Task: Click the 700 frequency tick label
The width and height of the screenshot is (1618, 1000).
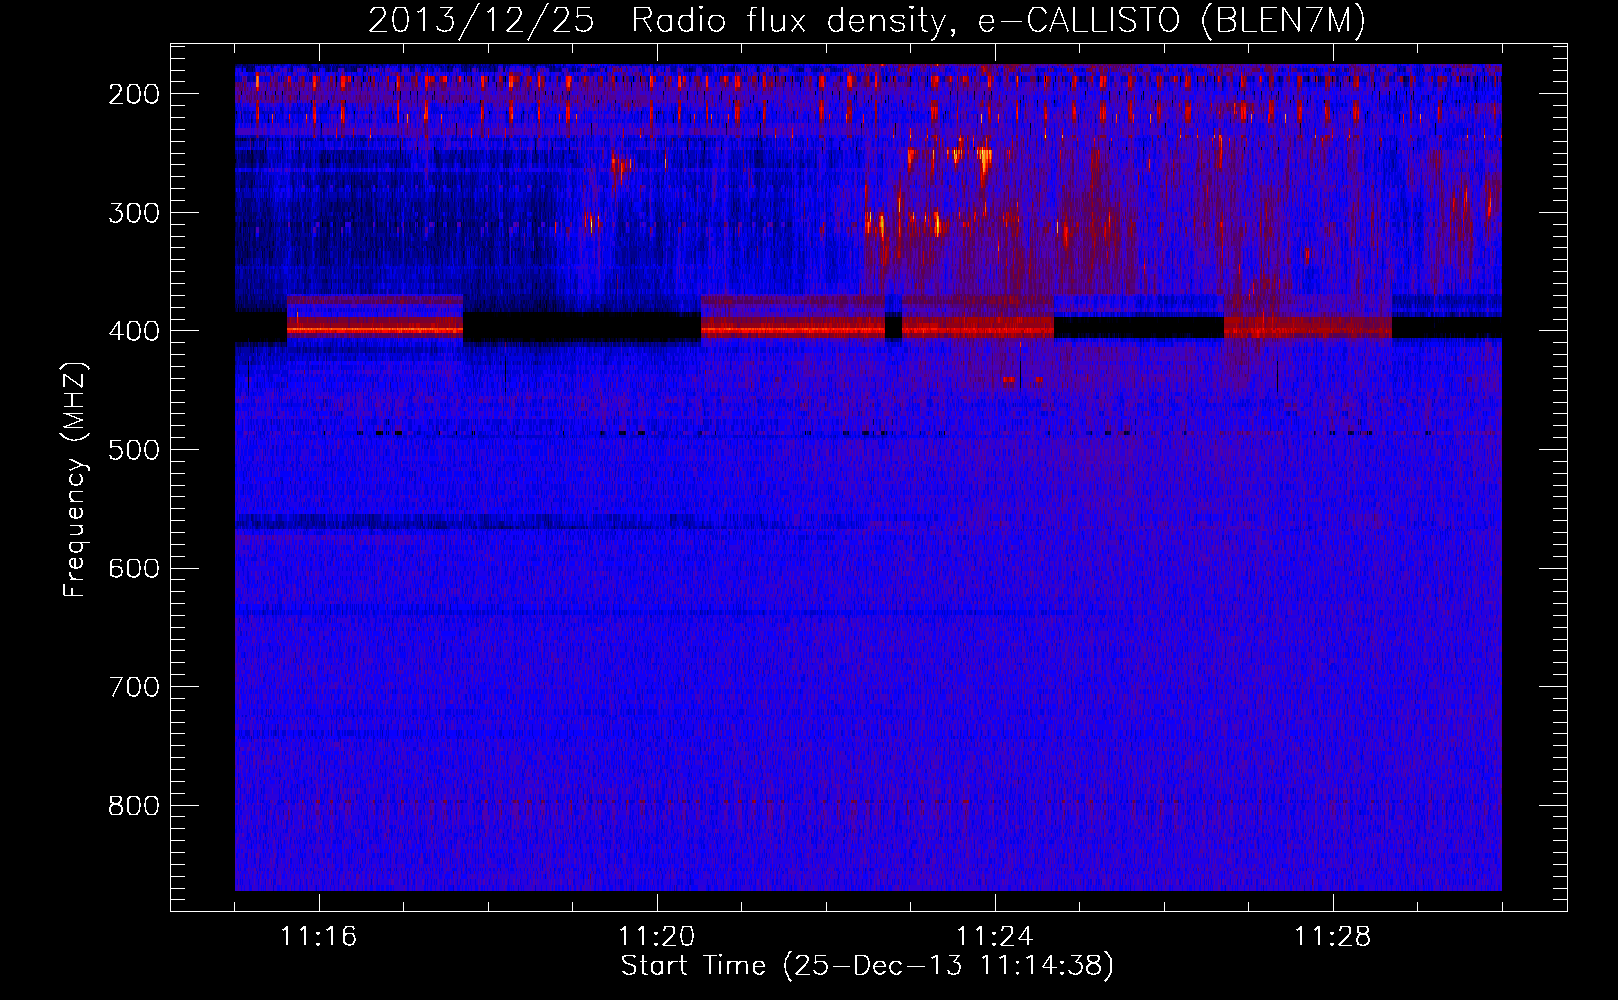Action: [134, 687]
